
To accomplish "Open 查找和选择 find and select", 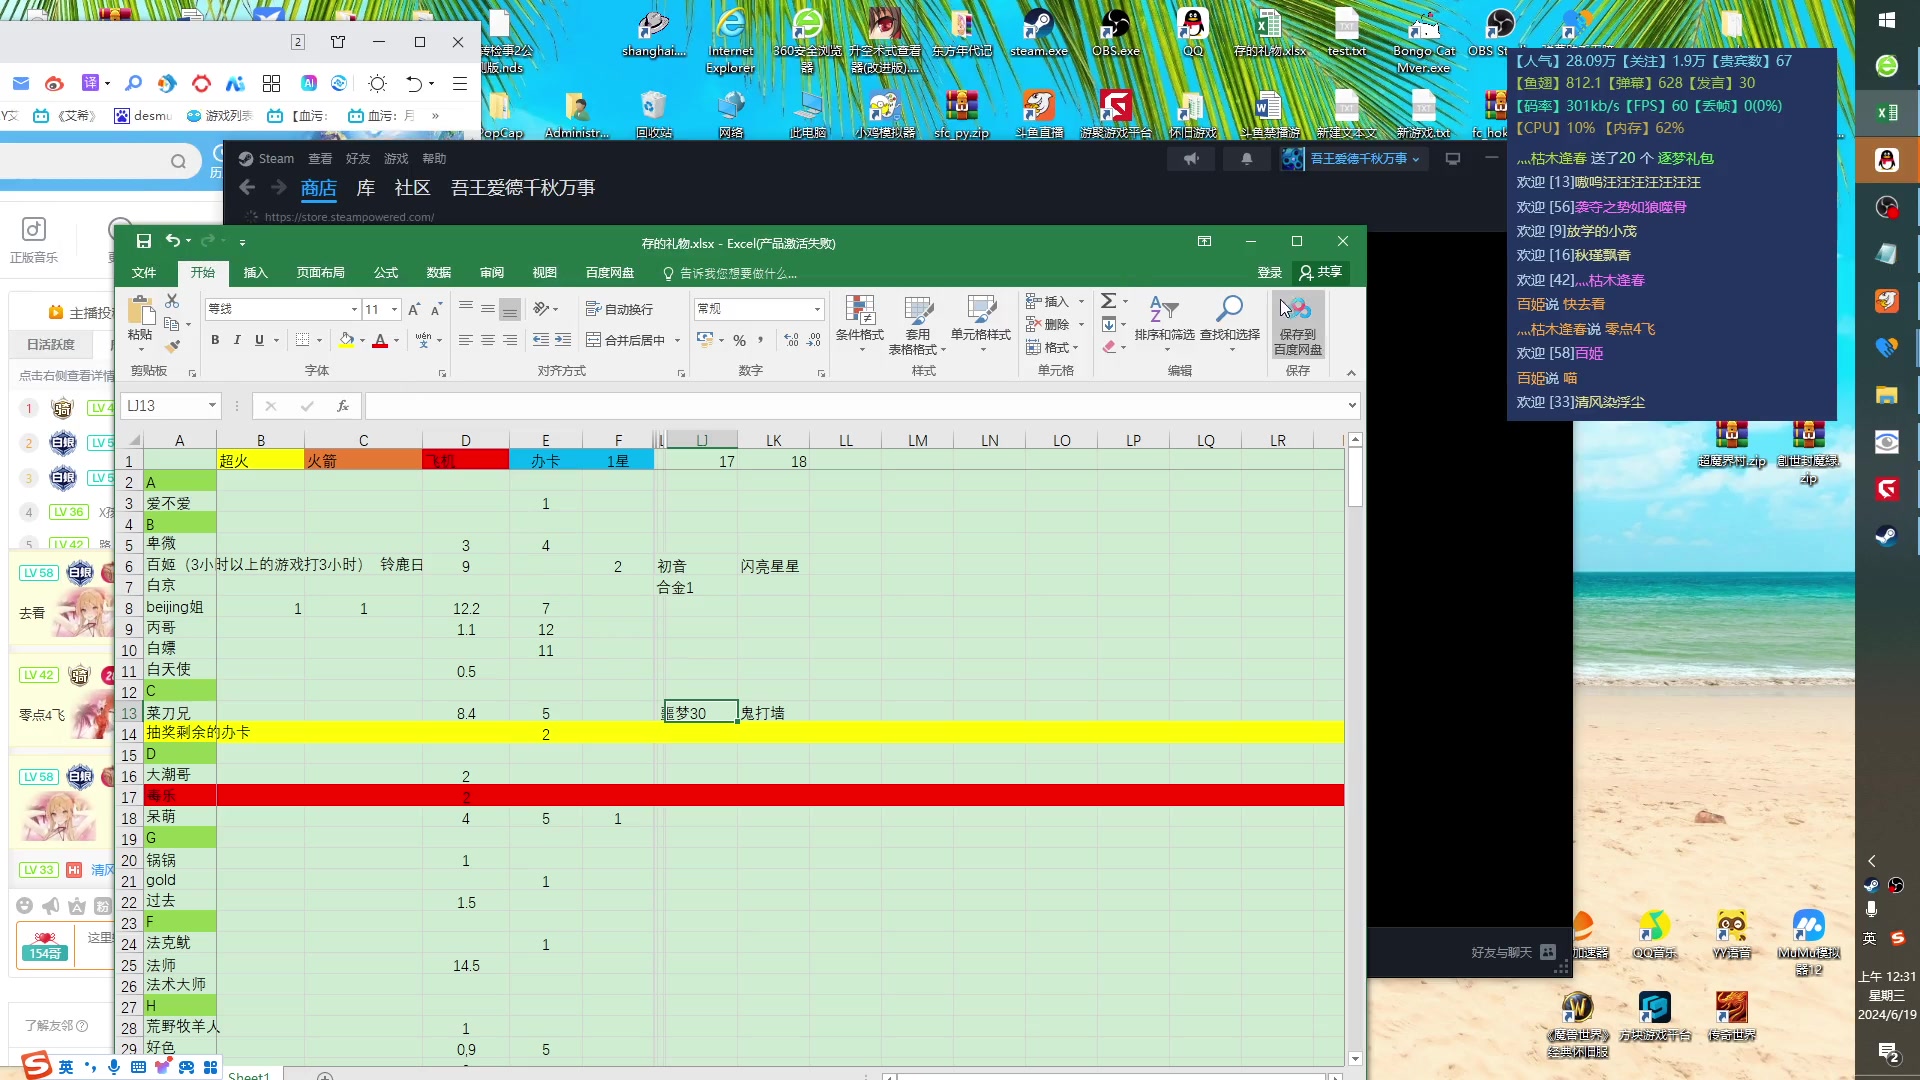I will [x=1230, y=325].
